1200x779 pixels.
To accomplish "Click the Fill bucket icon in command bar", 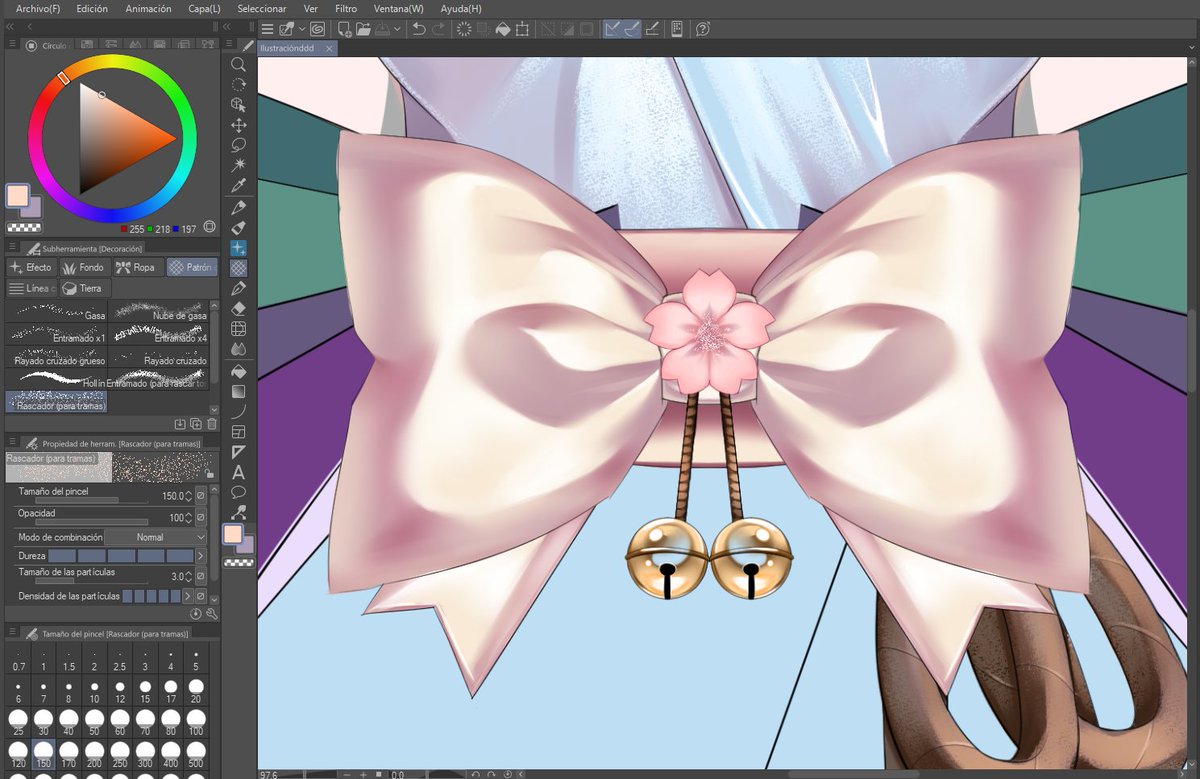I will (x=503, y=29).
